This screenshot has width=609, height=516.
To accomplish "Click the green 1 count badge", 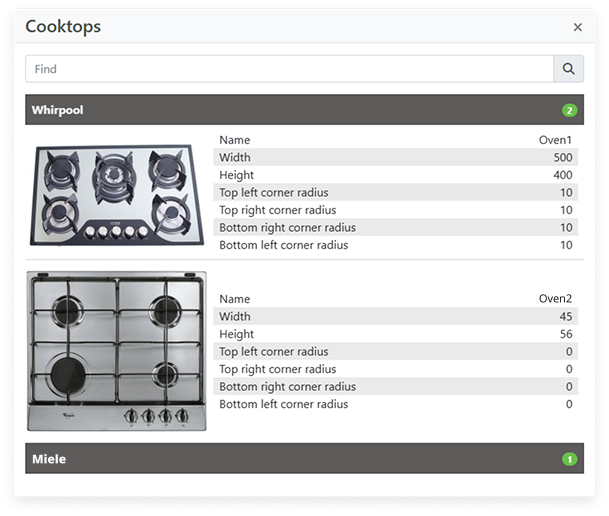I will coord(569,459).
